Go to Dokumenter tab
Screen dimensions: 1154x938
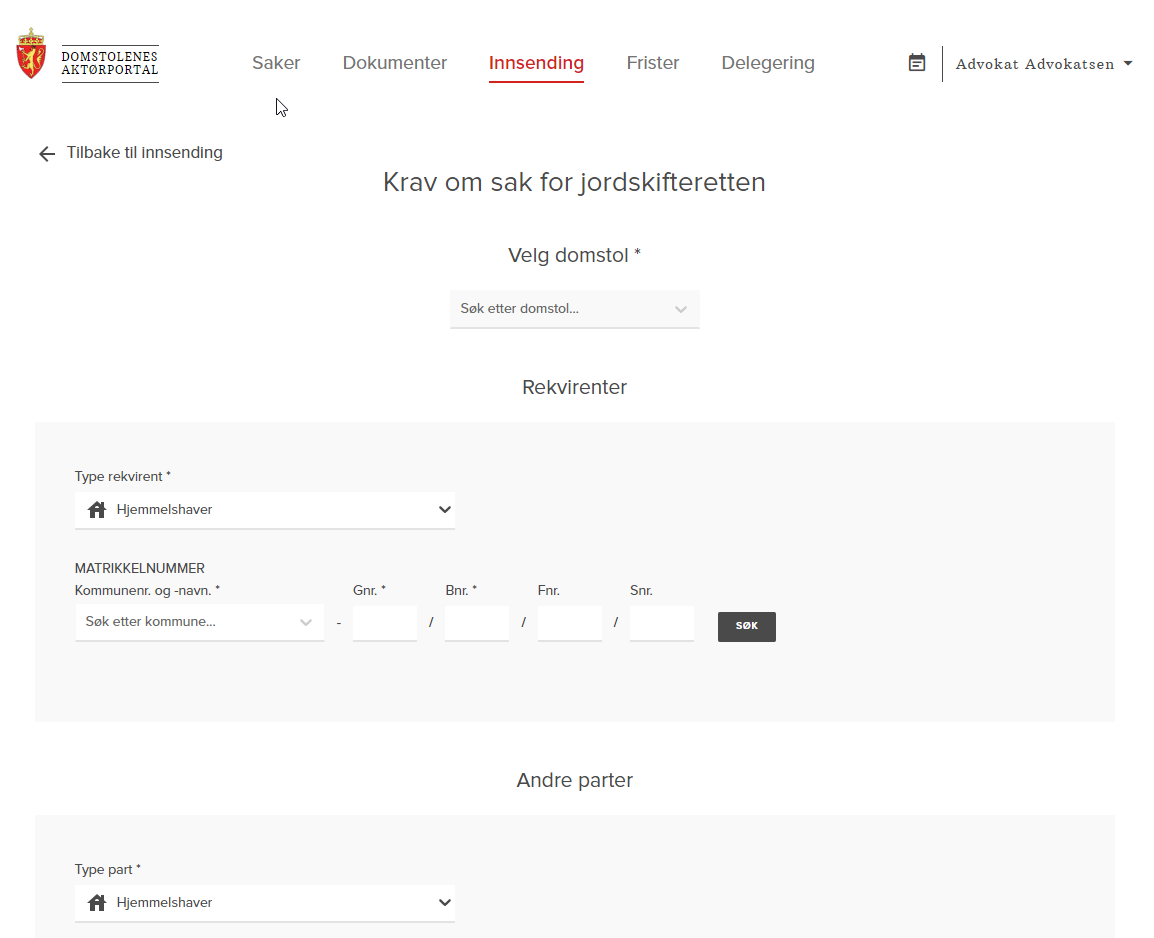point(394,63)
